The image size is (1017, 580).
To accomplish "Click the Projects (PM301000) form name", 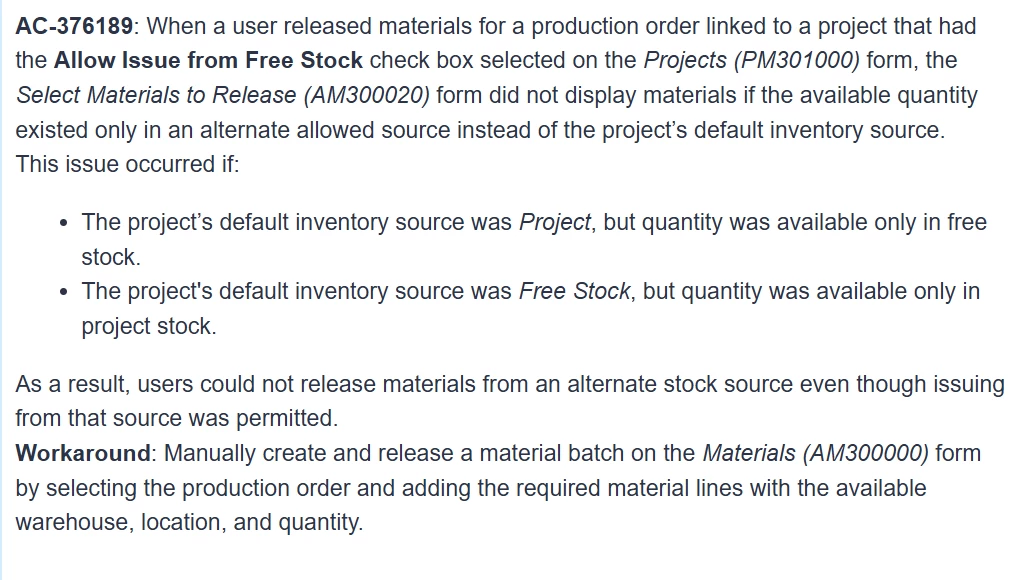I will coord(751,60).
